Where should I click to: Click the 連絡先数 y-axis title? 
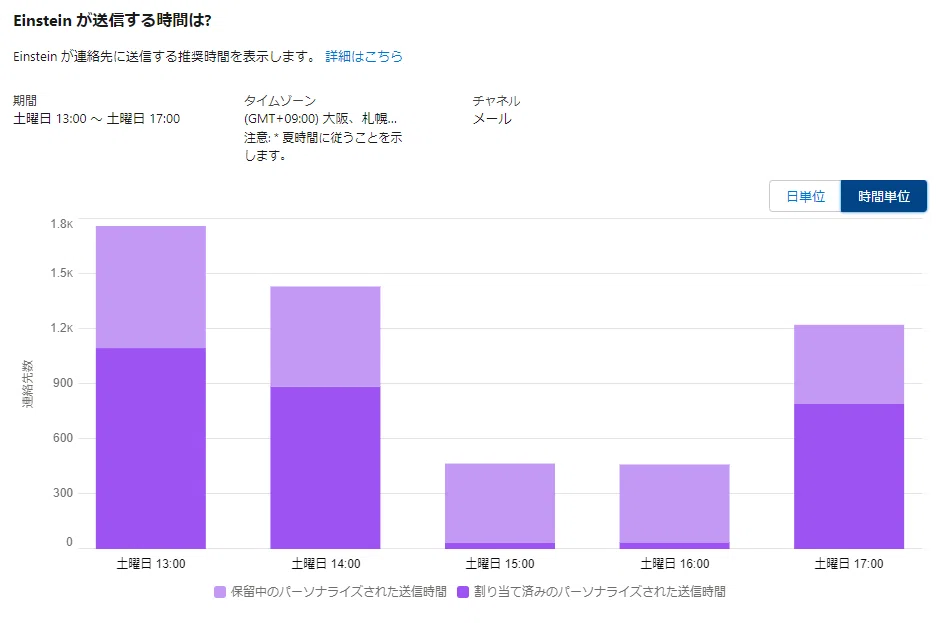point(28,384)
